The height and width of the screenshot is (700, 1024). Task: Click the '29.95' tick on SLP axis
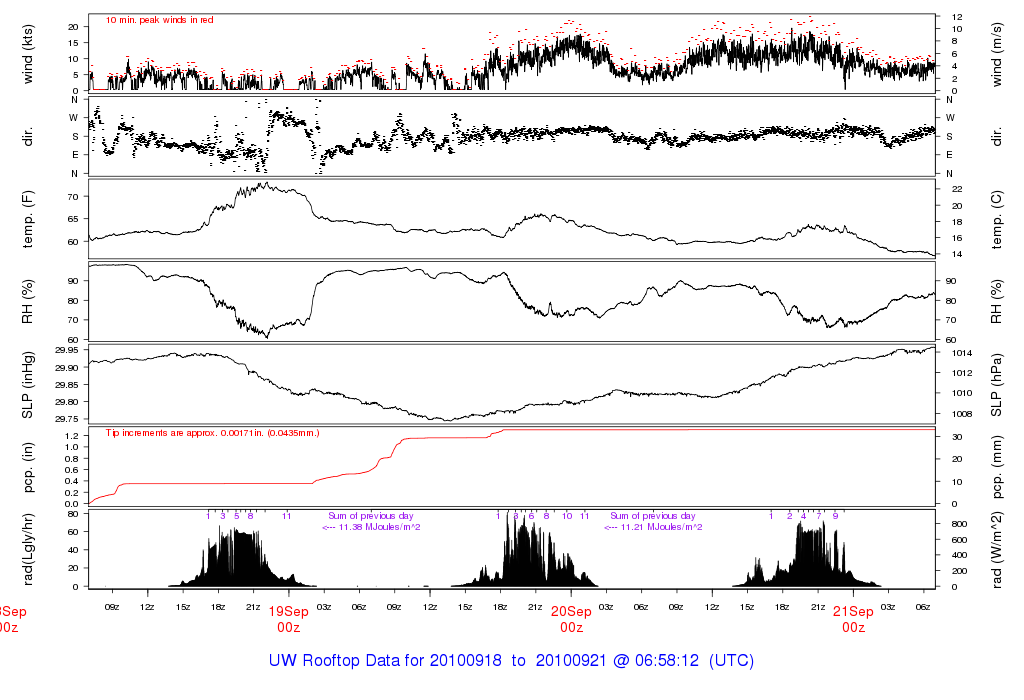pyautogui.click(x=67, y=351)
